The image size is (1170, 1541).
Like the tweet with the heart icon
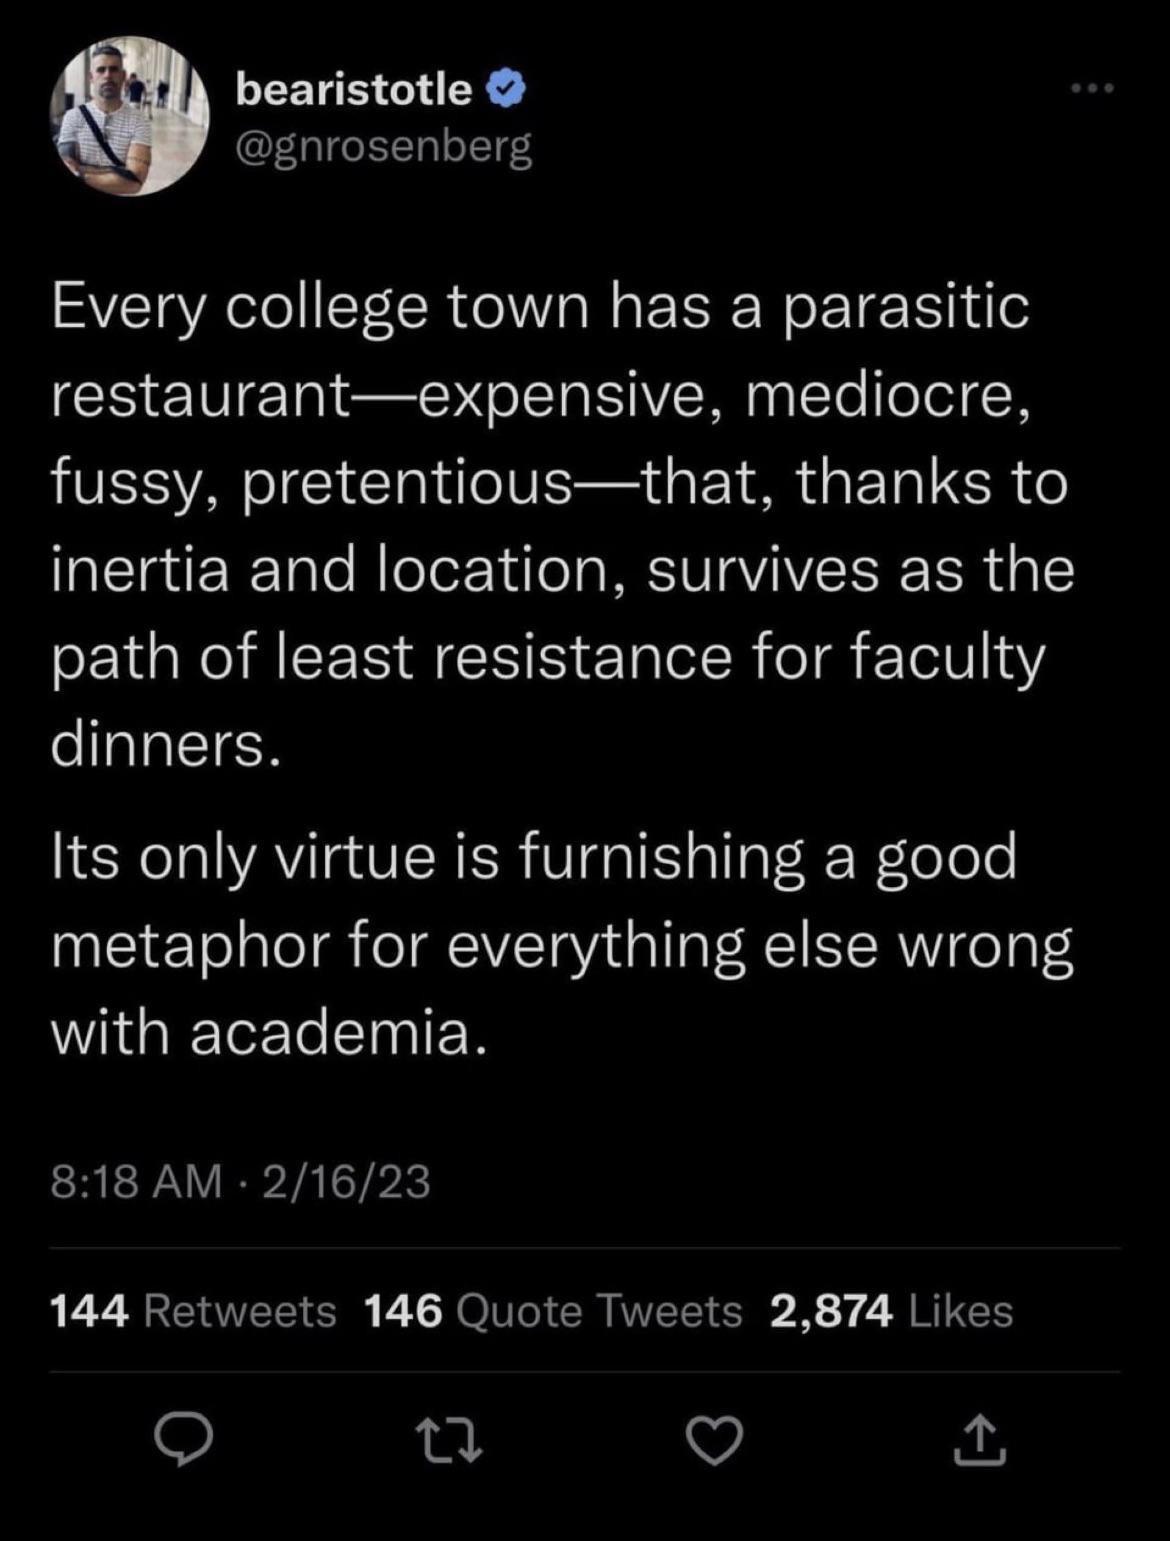point(714,1442)
